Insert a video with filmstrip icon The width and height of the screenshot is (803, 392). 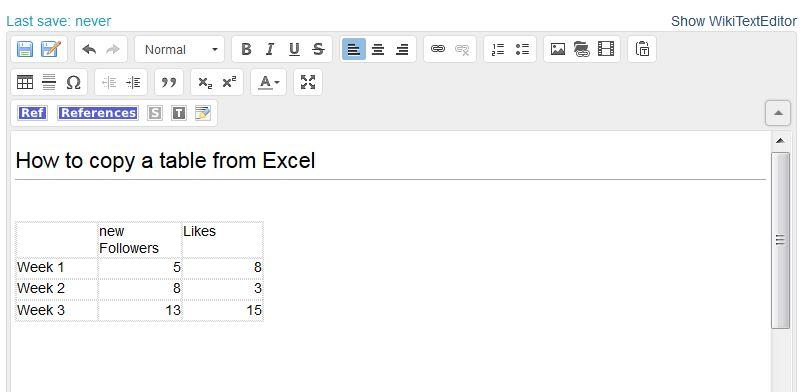(606, 49)
